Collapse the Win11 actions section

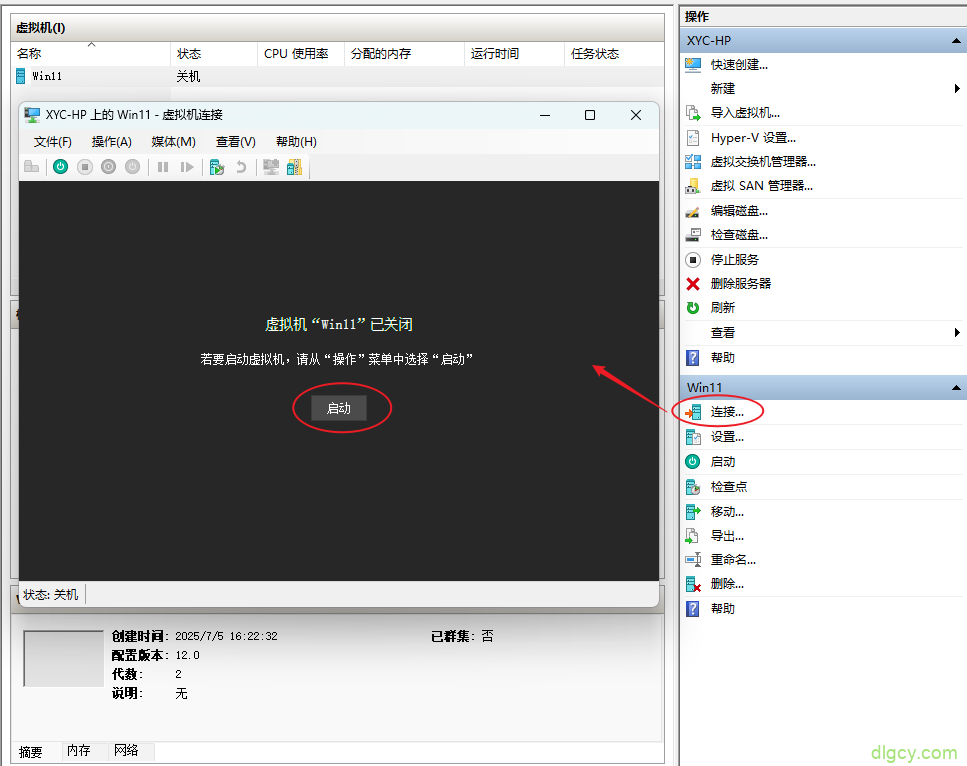[x=956, y=387]
